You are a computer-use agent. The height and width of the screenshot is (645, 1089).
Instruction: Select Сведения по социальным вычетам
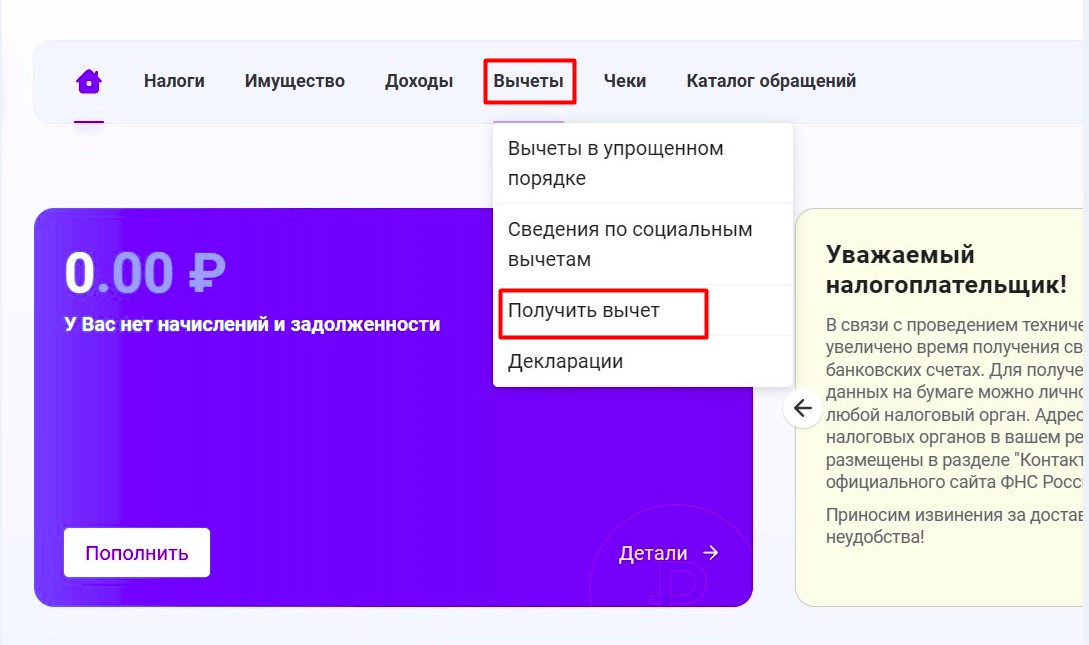(630, 243)
